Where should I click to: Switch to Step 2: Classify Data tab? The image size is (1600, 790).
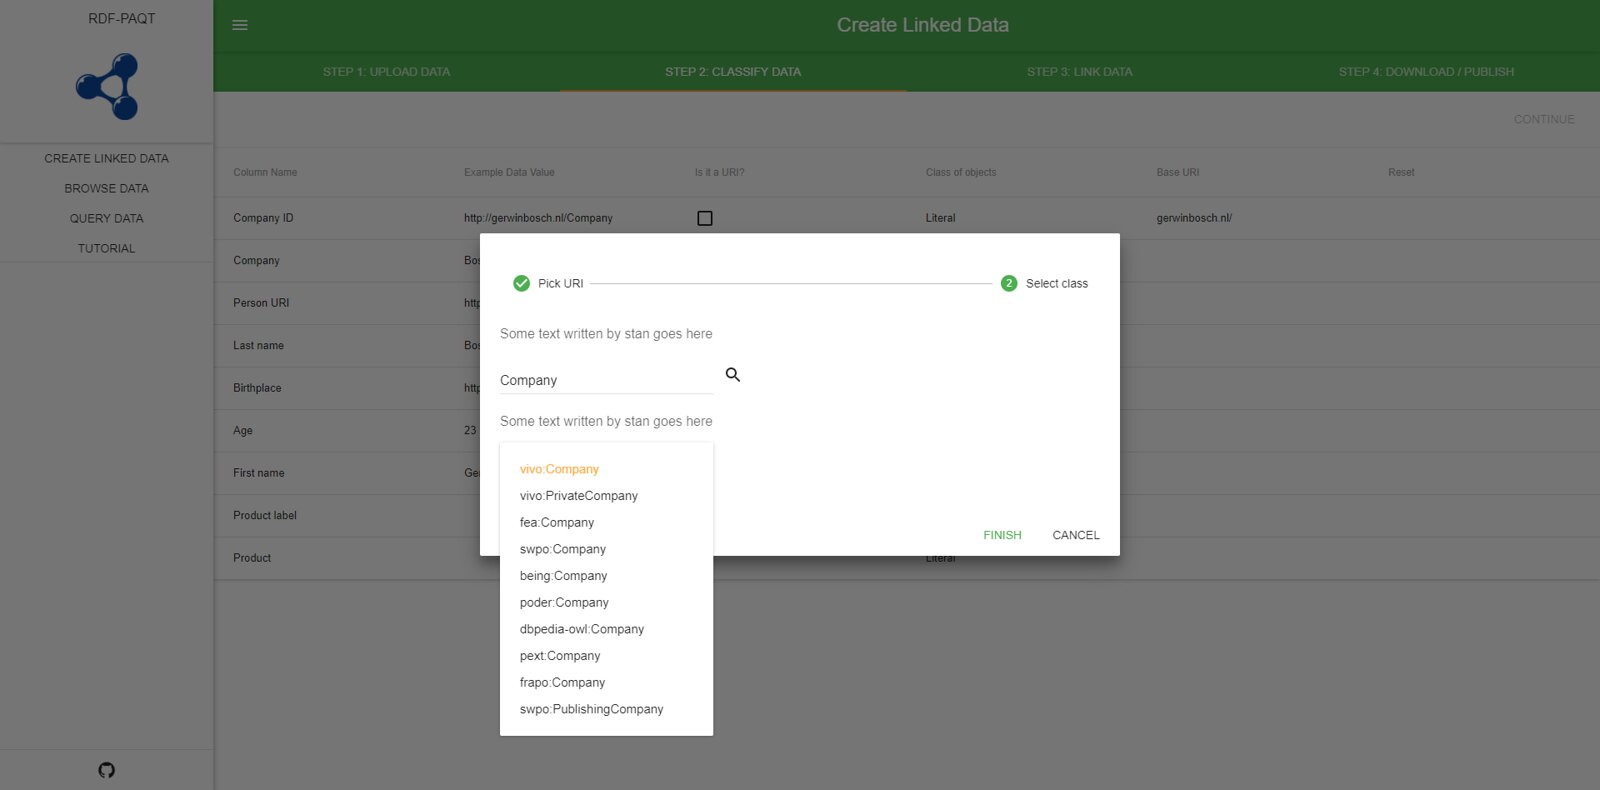(x=733, y=72)
